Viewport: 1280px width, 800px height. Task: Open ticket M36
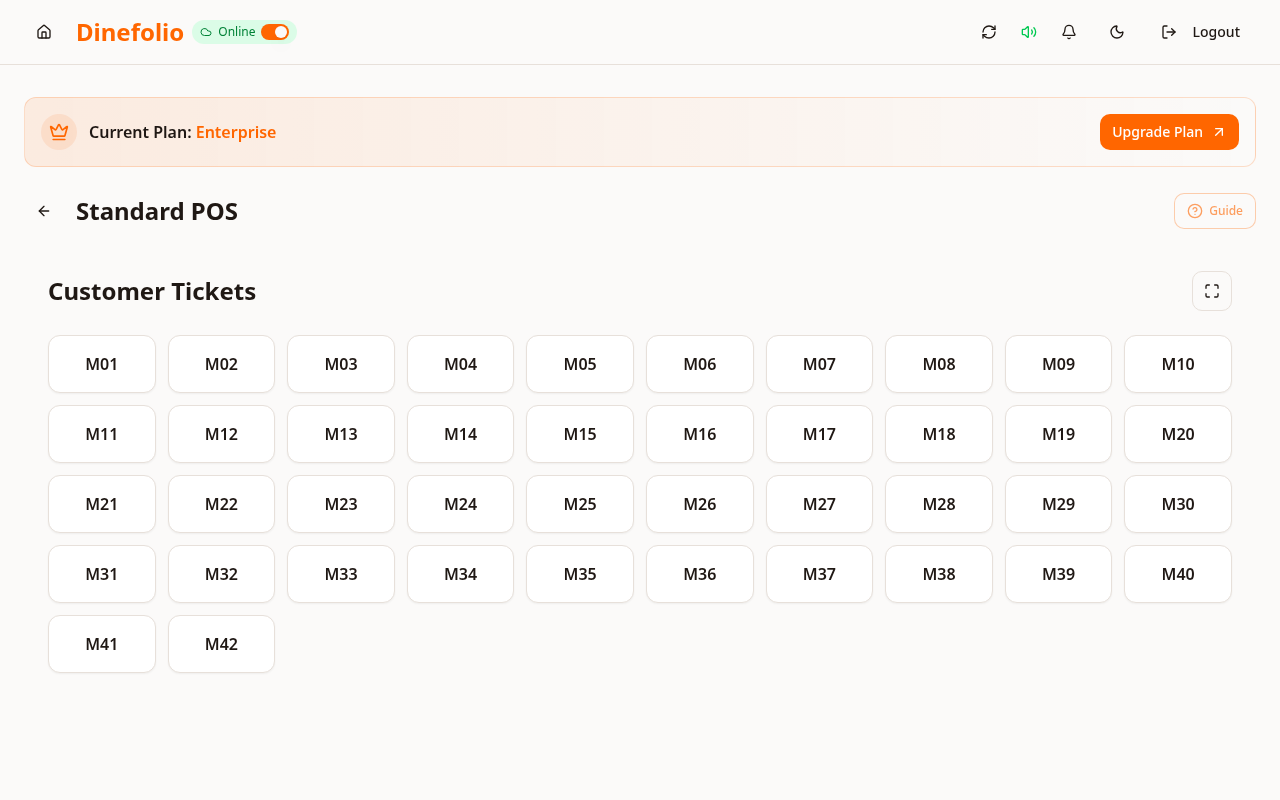700,574
